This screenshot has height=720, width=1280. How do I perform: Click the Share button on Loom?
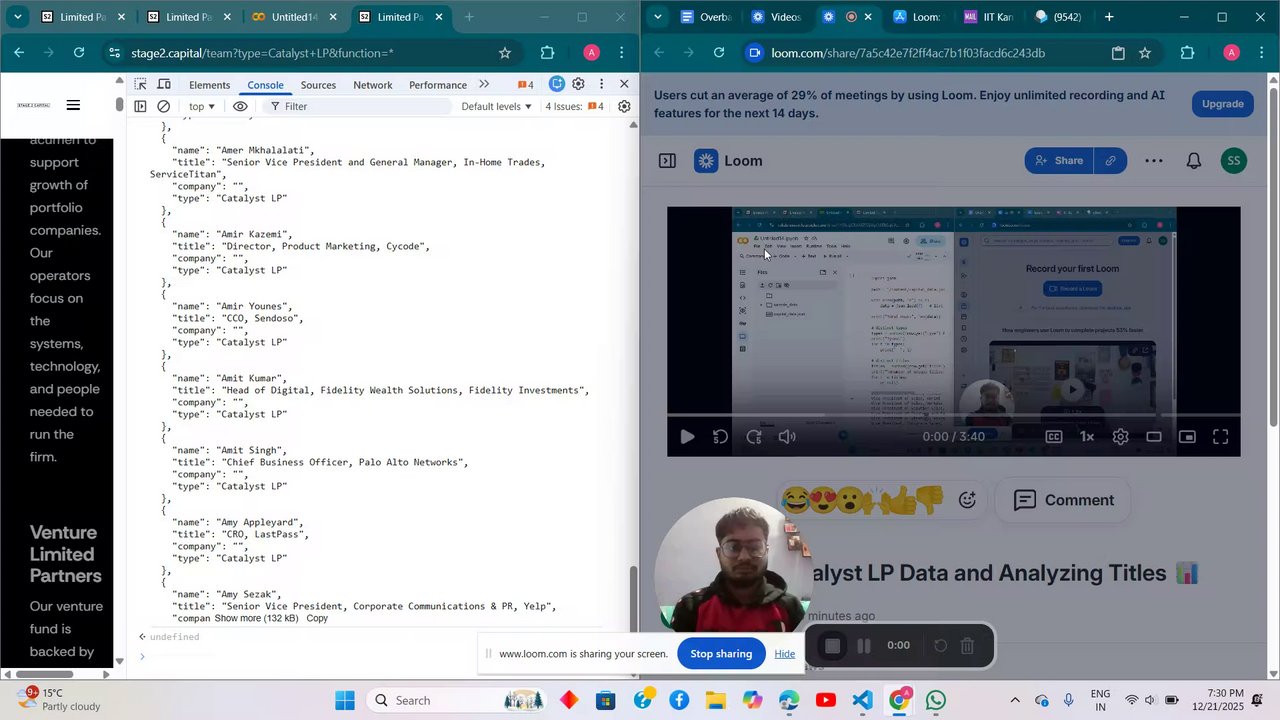1059,160
